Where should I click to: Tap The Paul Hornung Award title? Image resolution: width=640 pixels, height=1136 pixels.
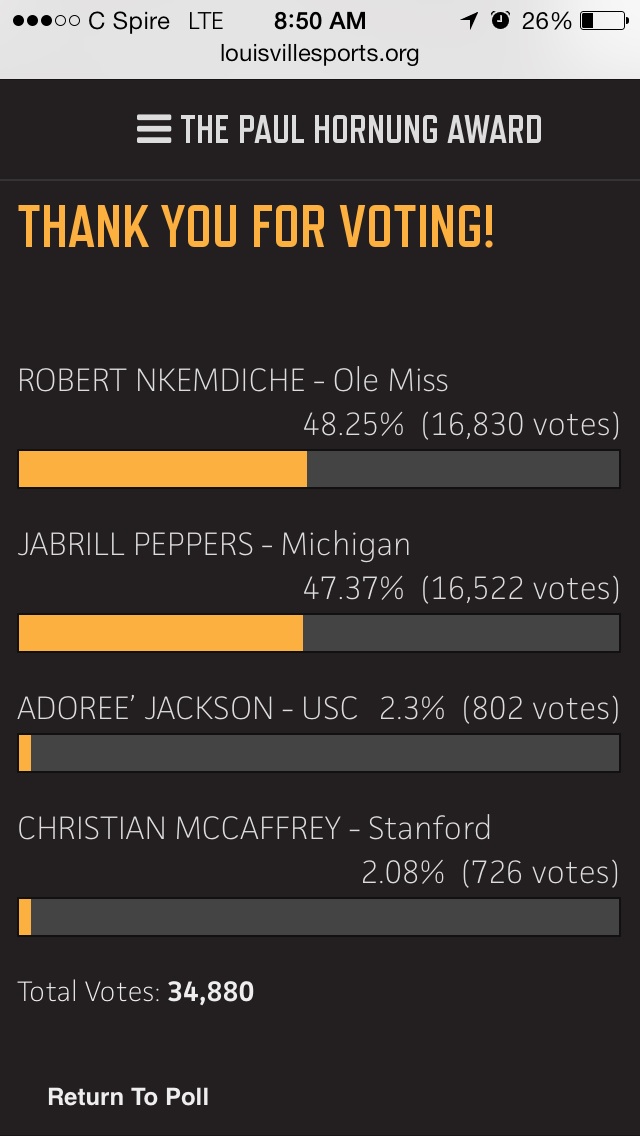point(361,130)
